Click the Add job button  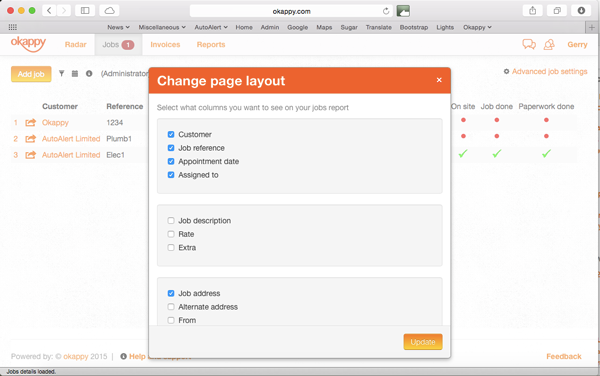pos(31,74)
